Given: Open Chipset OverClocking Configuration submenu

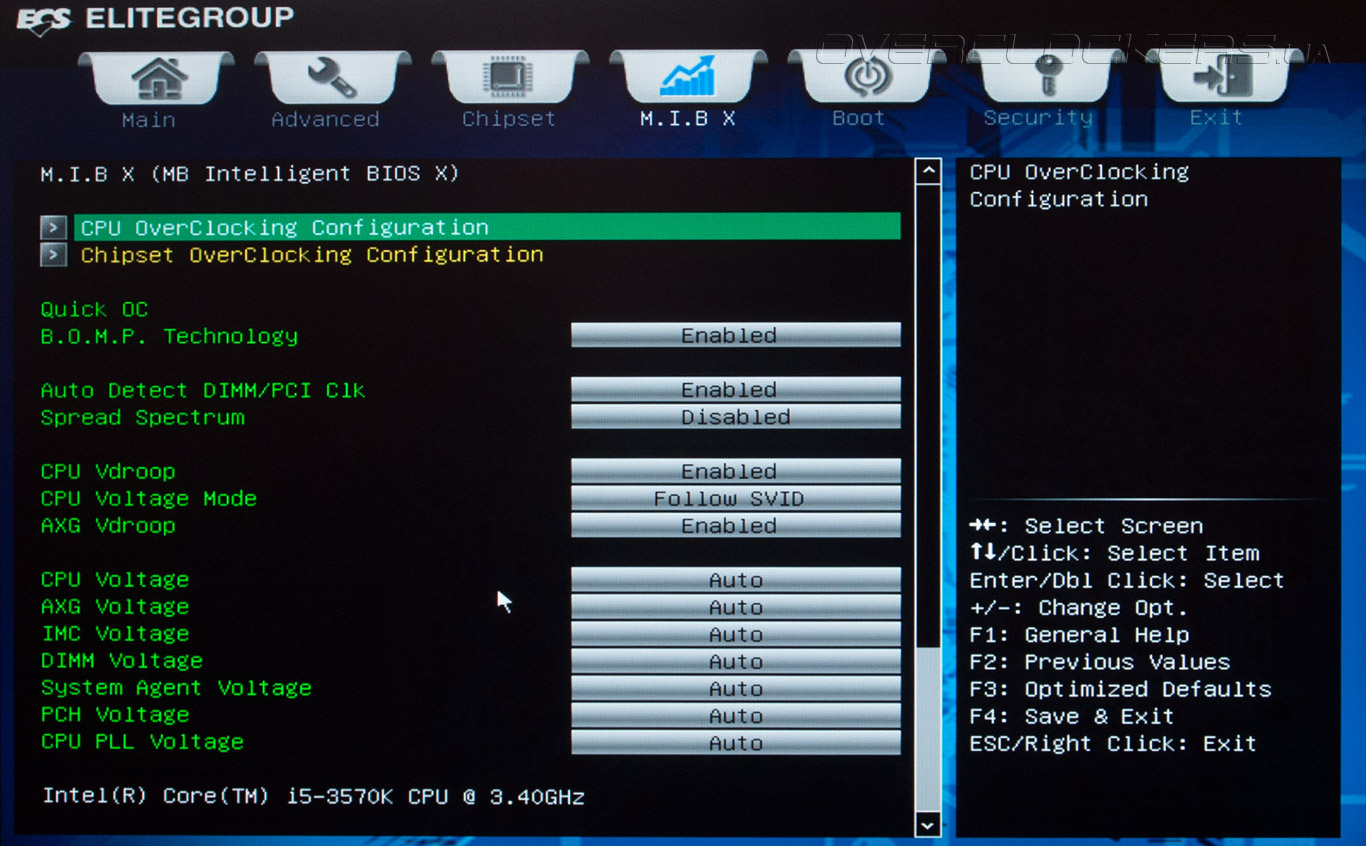Looking at the screenshot, I should pyautogui.click(x=312, y=255).
